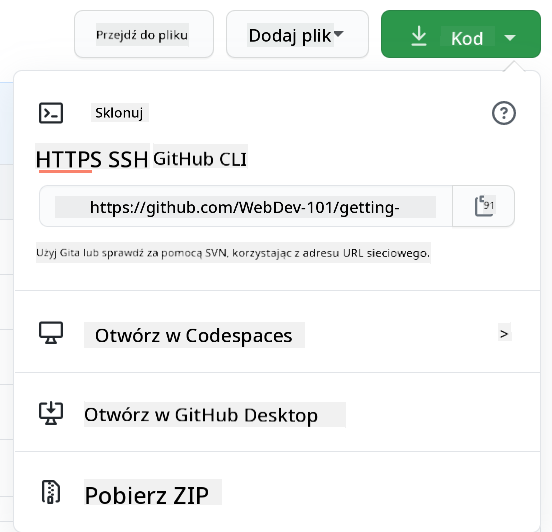Click the ZIP file icon
The height and width of the screenshot is (532, 552).
click(51, 492)
